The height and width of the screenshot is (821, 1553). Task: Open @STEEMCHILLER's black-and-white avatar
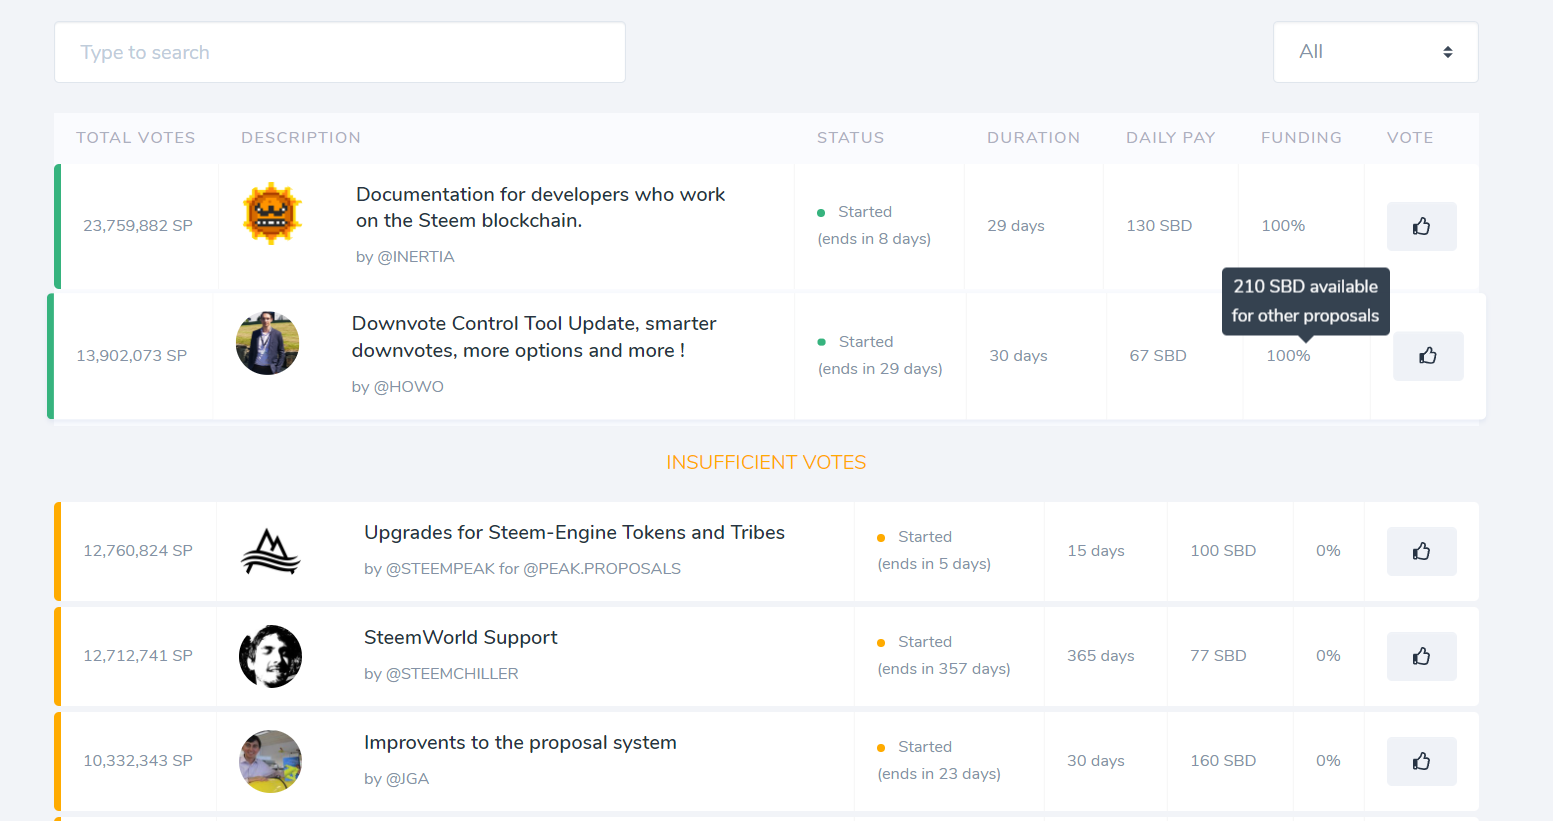[x=271, y=656]
